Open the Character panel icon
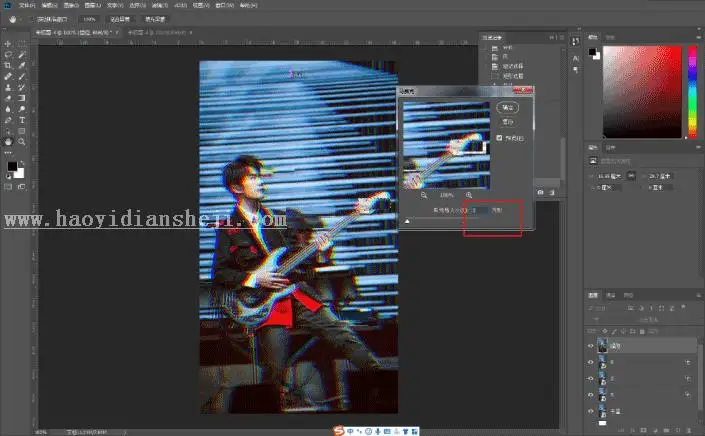Screen dimensions: 705x436 tap(576, 58)
